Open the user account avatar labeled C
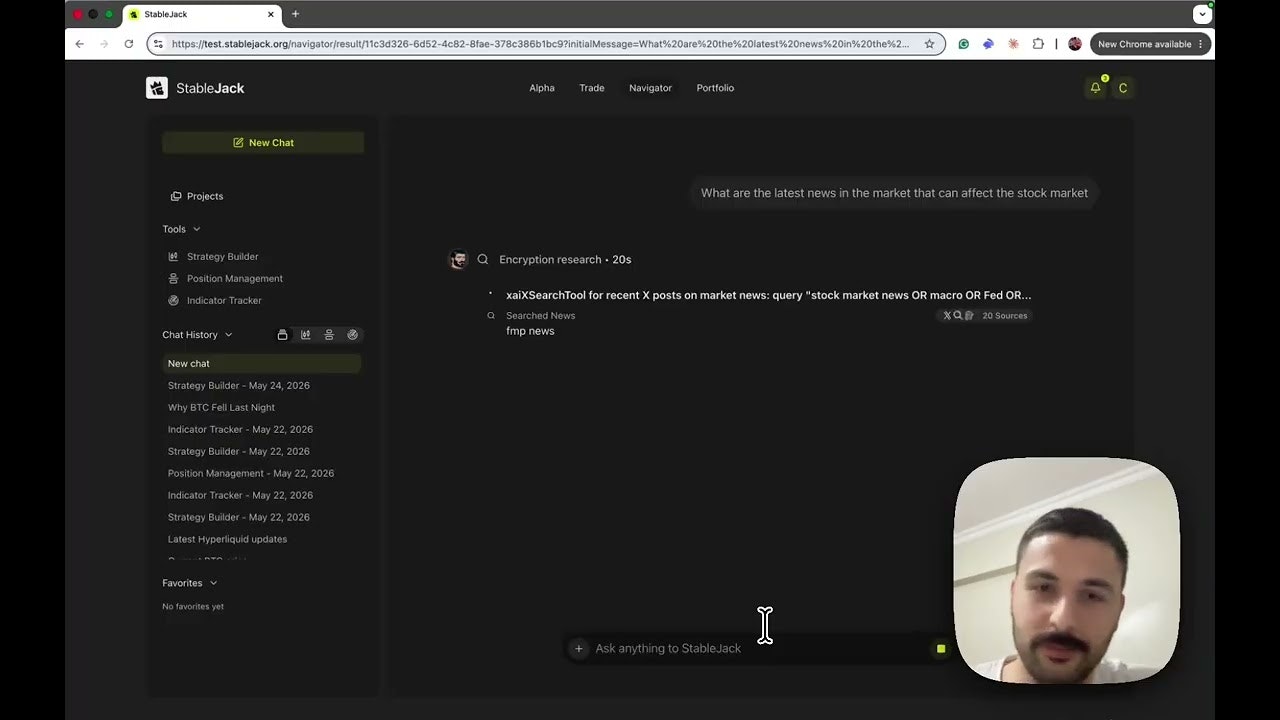 point(1123,88)
